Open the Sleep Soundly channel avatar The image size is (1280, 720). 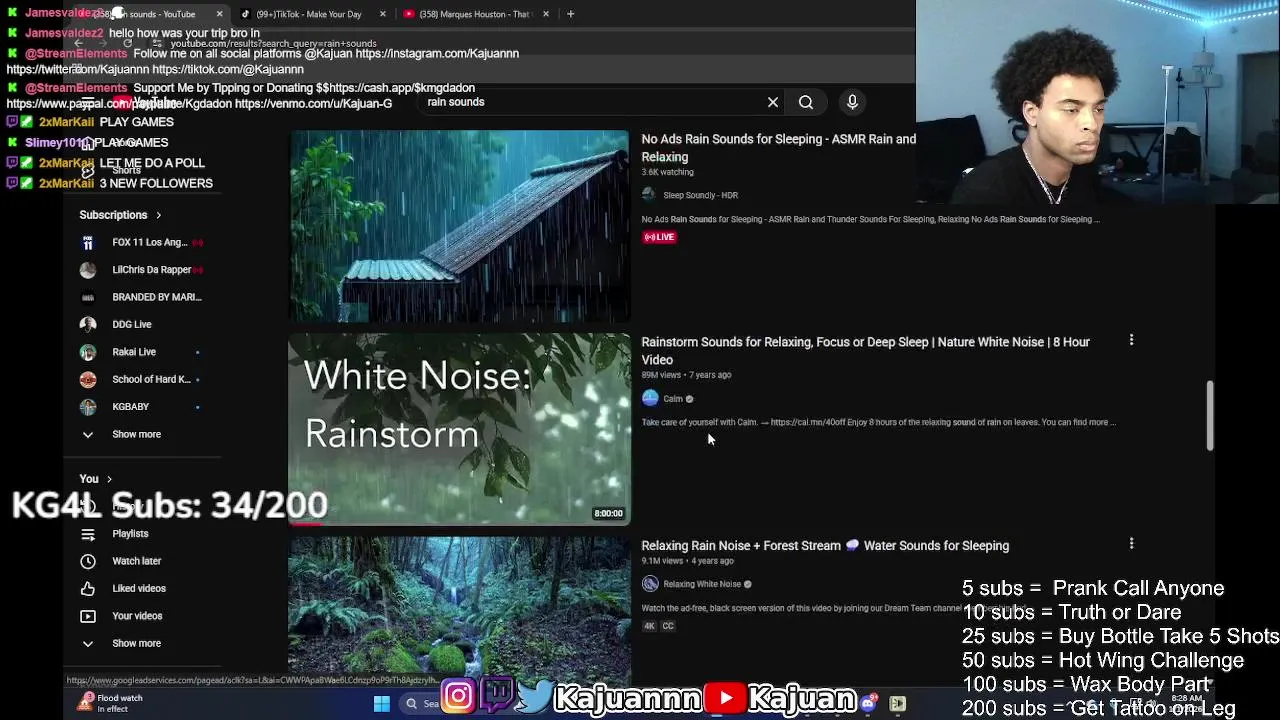(649, 195)
